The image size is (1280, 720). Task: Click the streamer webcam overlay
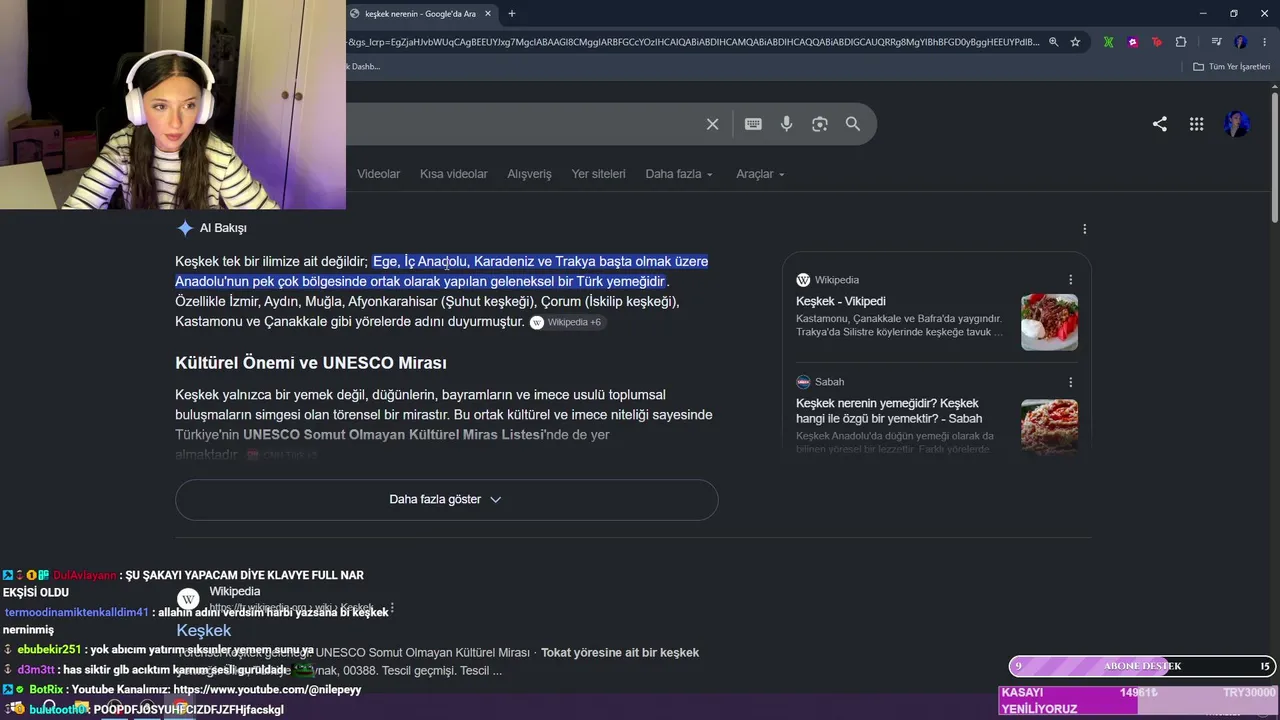click(173, 104)
